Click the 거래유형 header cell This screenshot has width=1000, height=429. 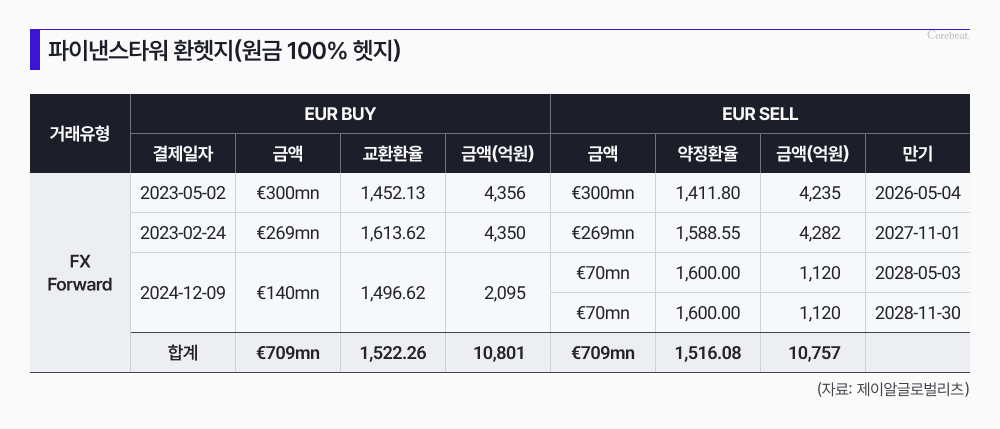(80, 134)
